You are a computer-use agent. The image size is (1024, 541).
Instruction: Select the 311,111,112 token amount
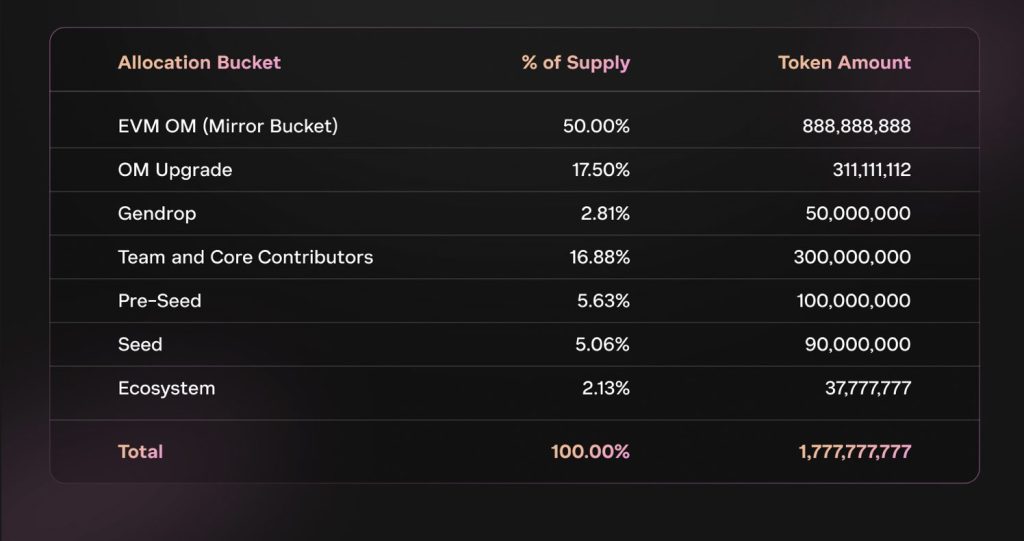(871, 171)
